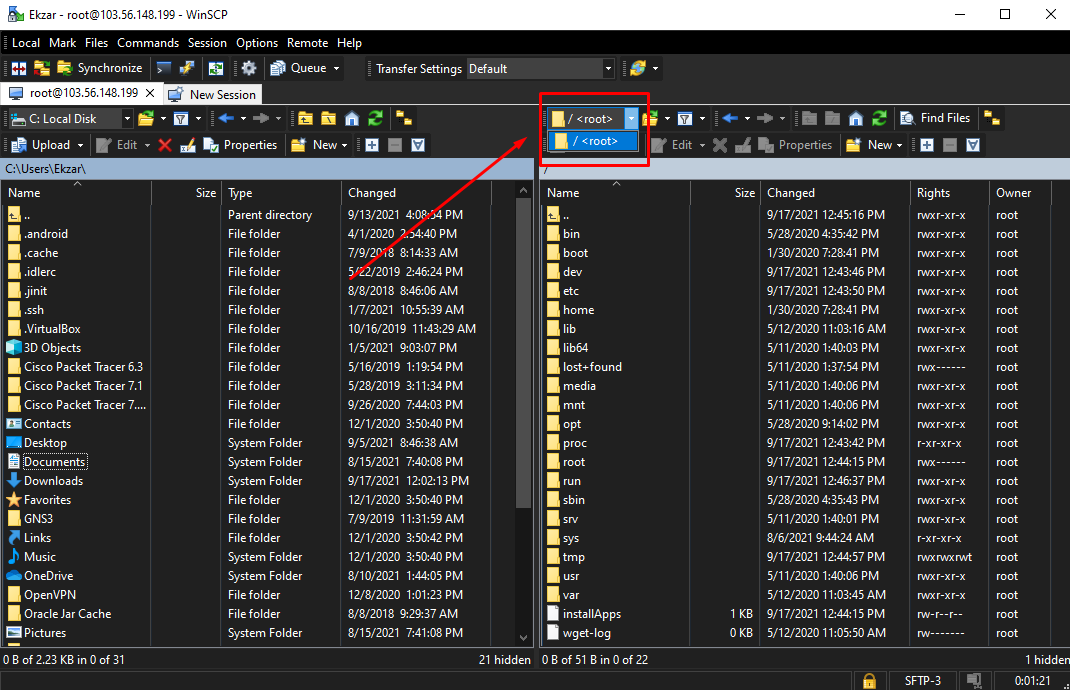Go to remote home directory icon
Screen dimensions: 1070x690
tap(856, 119)
